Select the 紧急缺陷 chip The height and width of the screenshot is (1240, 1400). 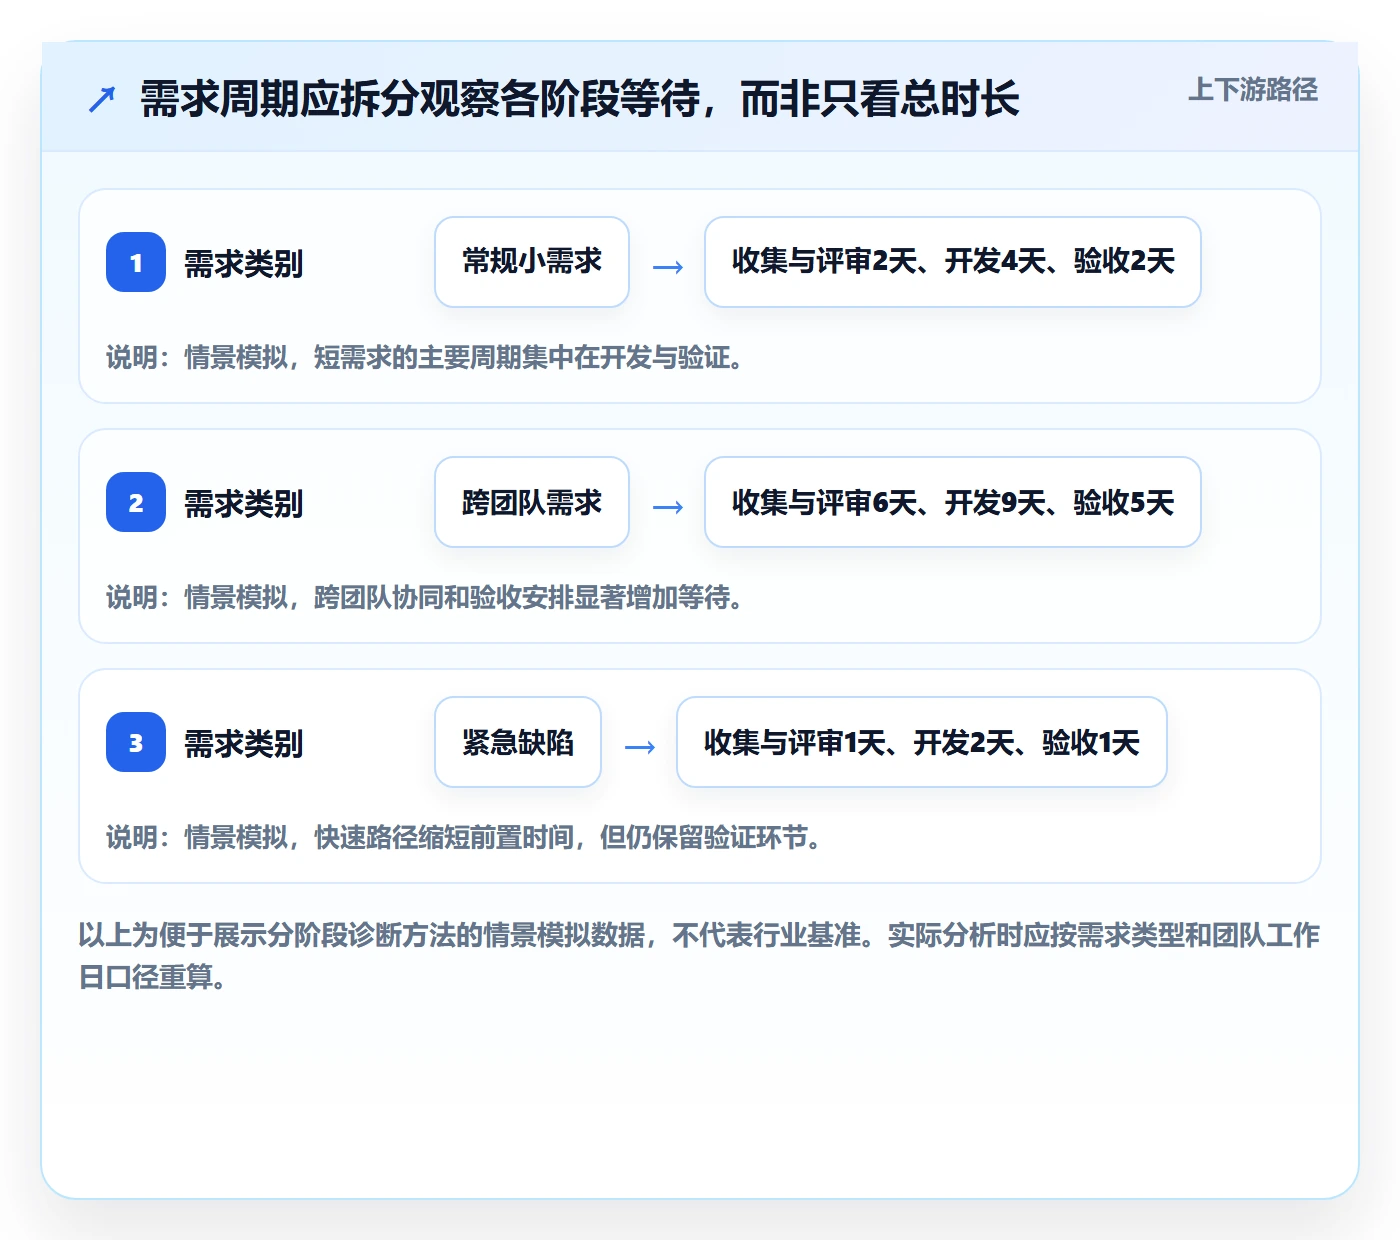coord(518,742)
